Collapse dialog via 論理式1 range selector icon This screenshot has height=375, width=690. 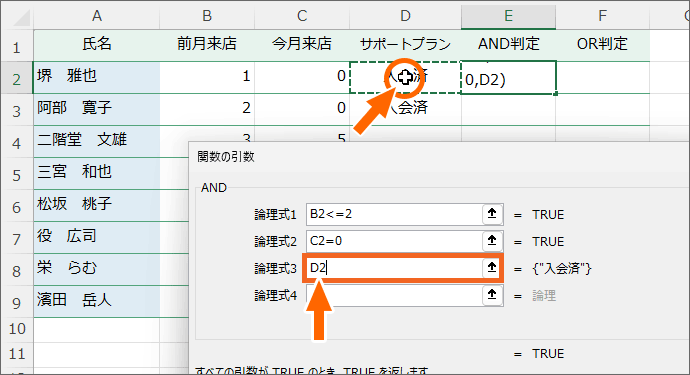pos(492,214)
